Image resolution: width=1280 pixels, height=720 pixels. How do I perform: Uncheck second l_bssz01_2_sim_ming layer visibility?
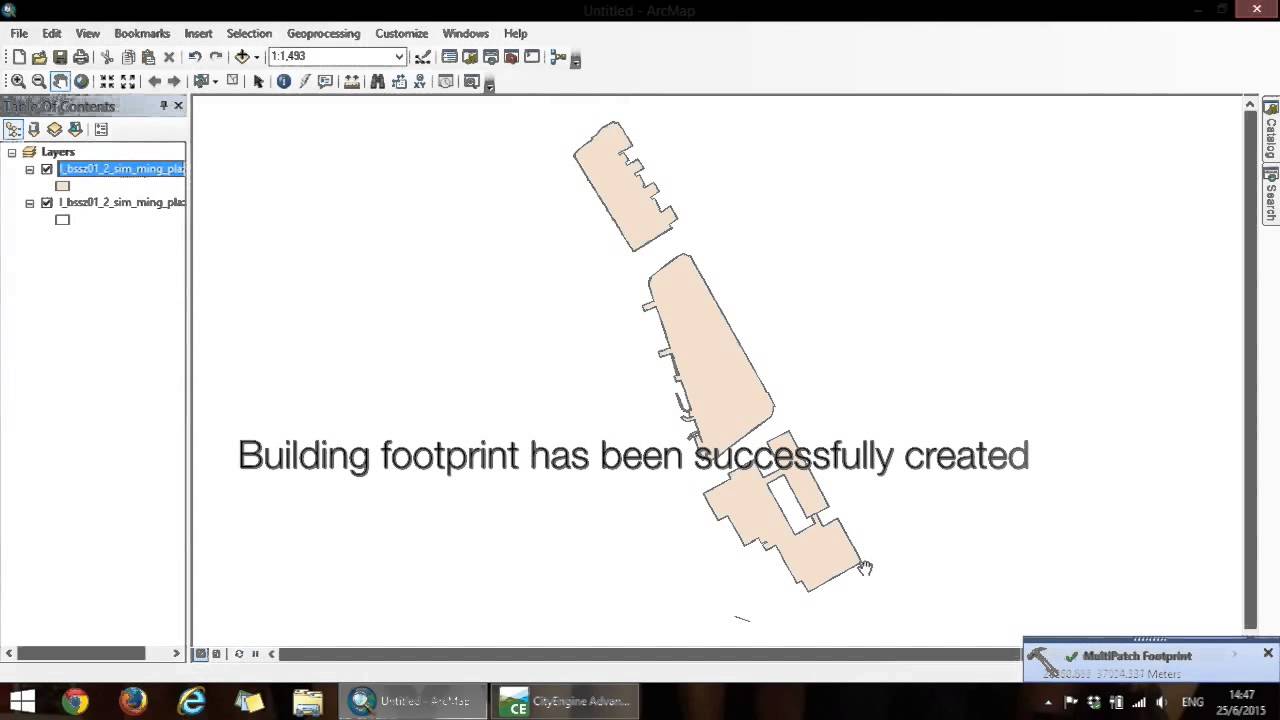click(46, 203)
